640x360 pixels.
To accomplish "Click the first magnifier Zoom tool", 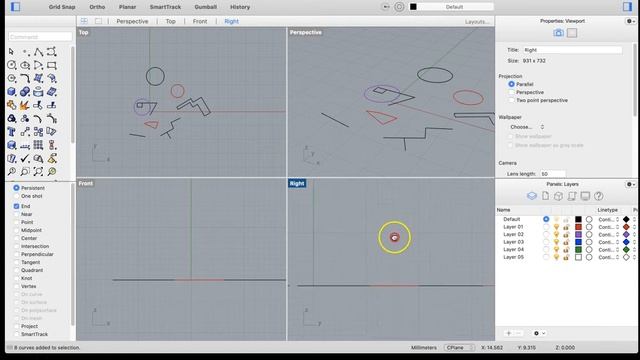I will pos(11,171).
